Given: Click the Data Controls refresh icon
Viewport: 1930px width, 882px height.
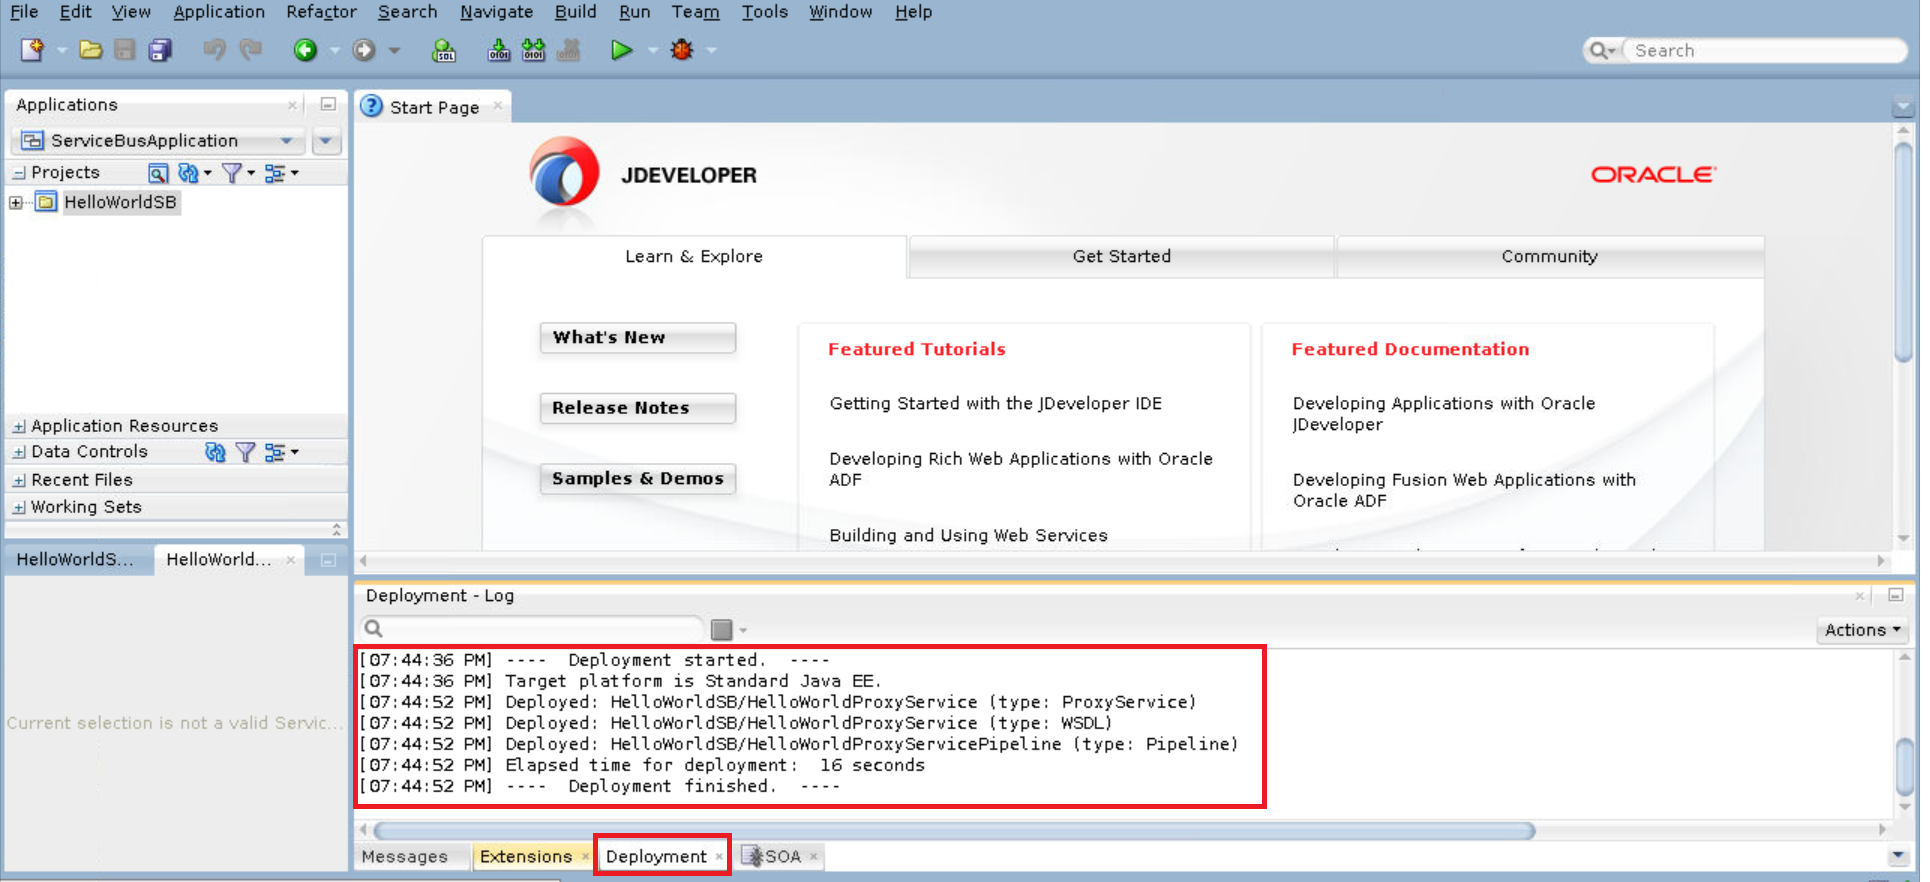Looking at the screenshot, I should (215, 452).
